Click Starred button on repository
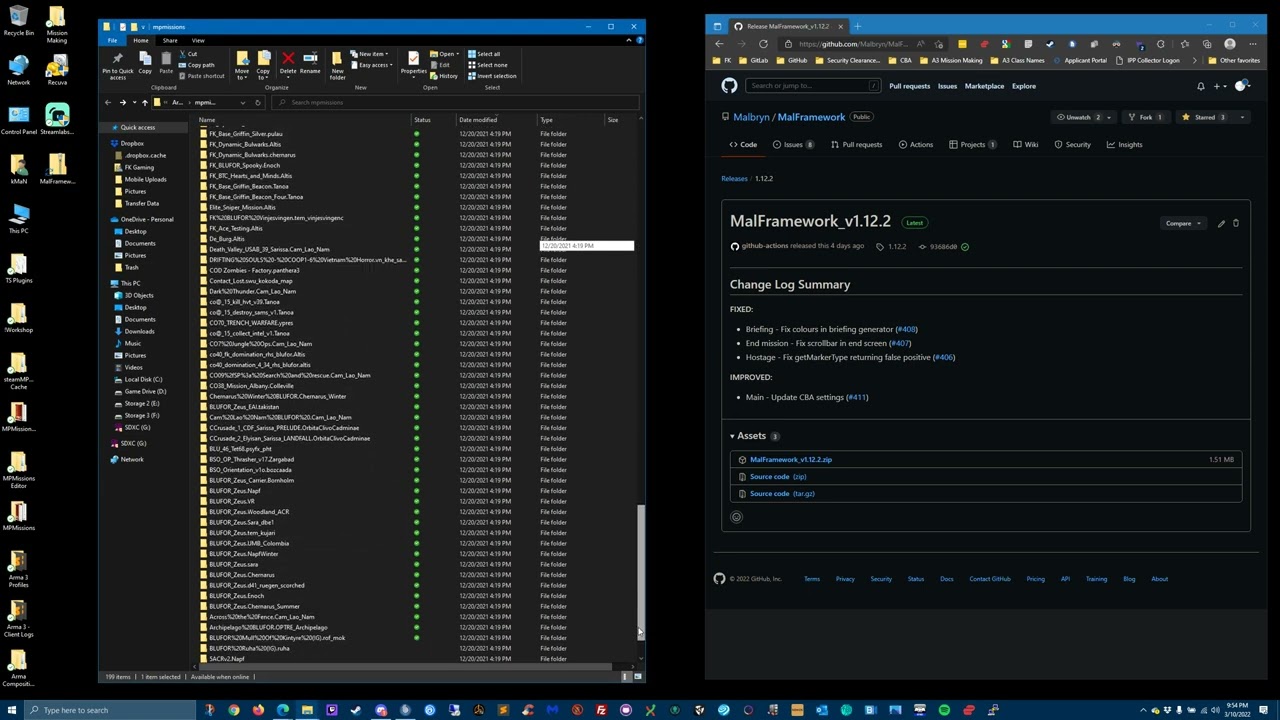The height and width of the screenshot is (720, 1280). pos(1204,117)
